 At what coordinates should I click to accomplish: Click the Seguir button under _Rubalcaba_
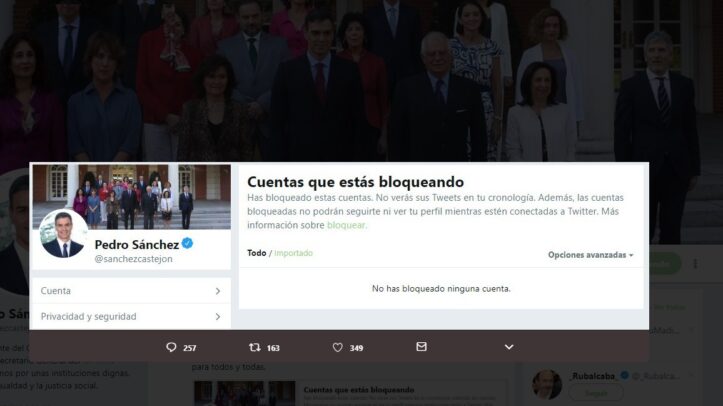click(x=596, y=393)
